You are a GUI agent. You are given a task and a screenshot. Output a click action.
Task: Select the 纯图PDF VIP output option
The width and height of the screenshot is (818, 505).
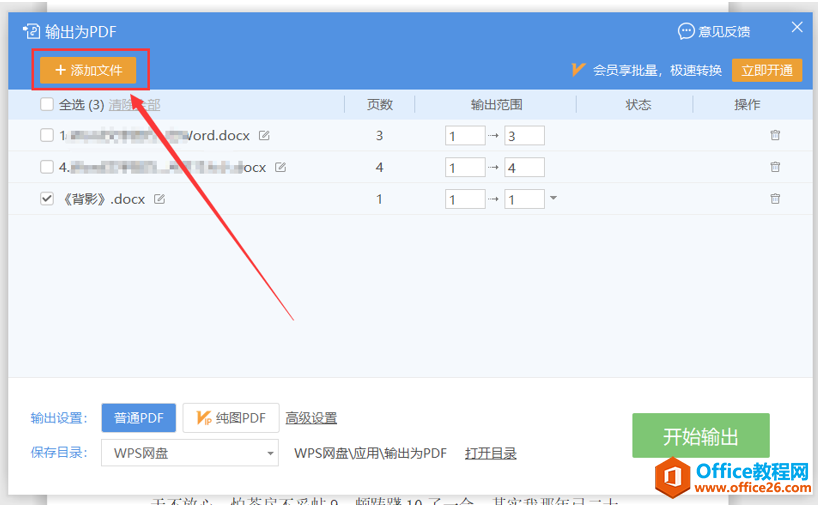231,418
